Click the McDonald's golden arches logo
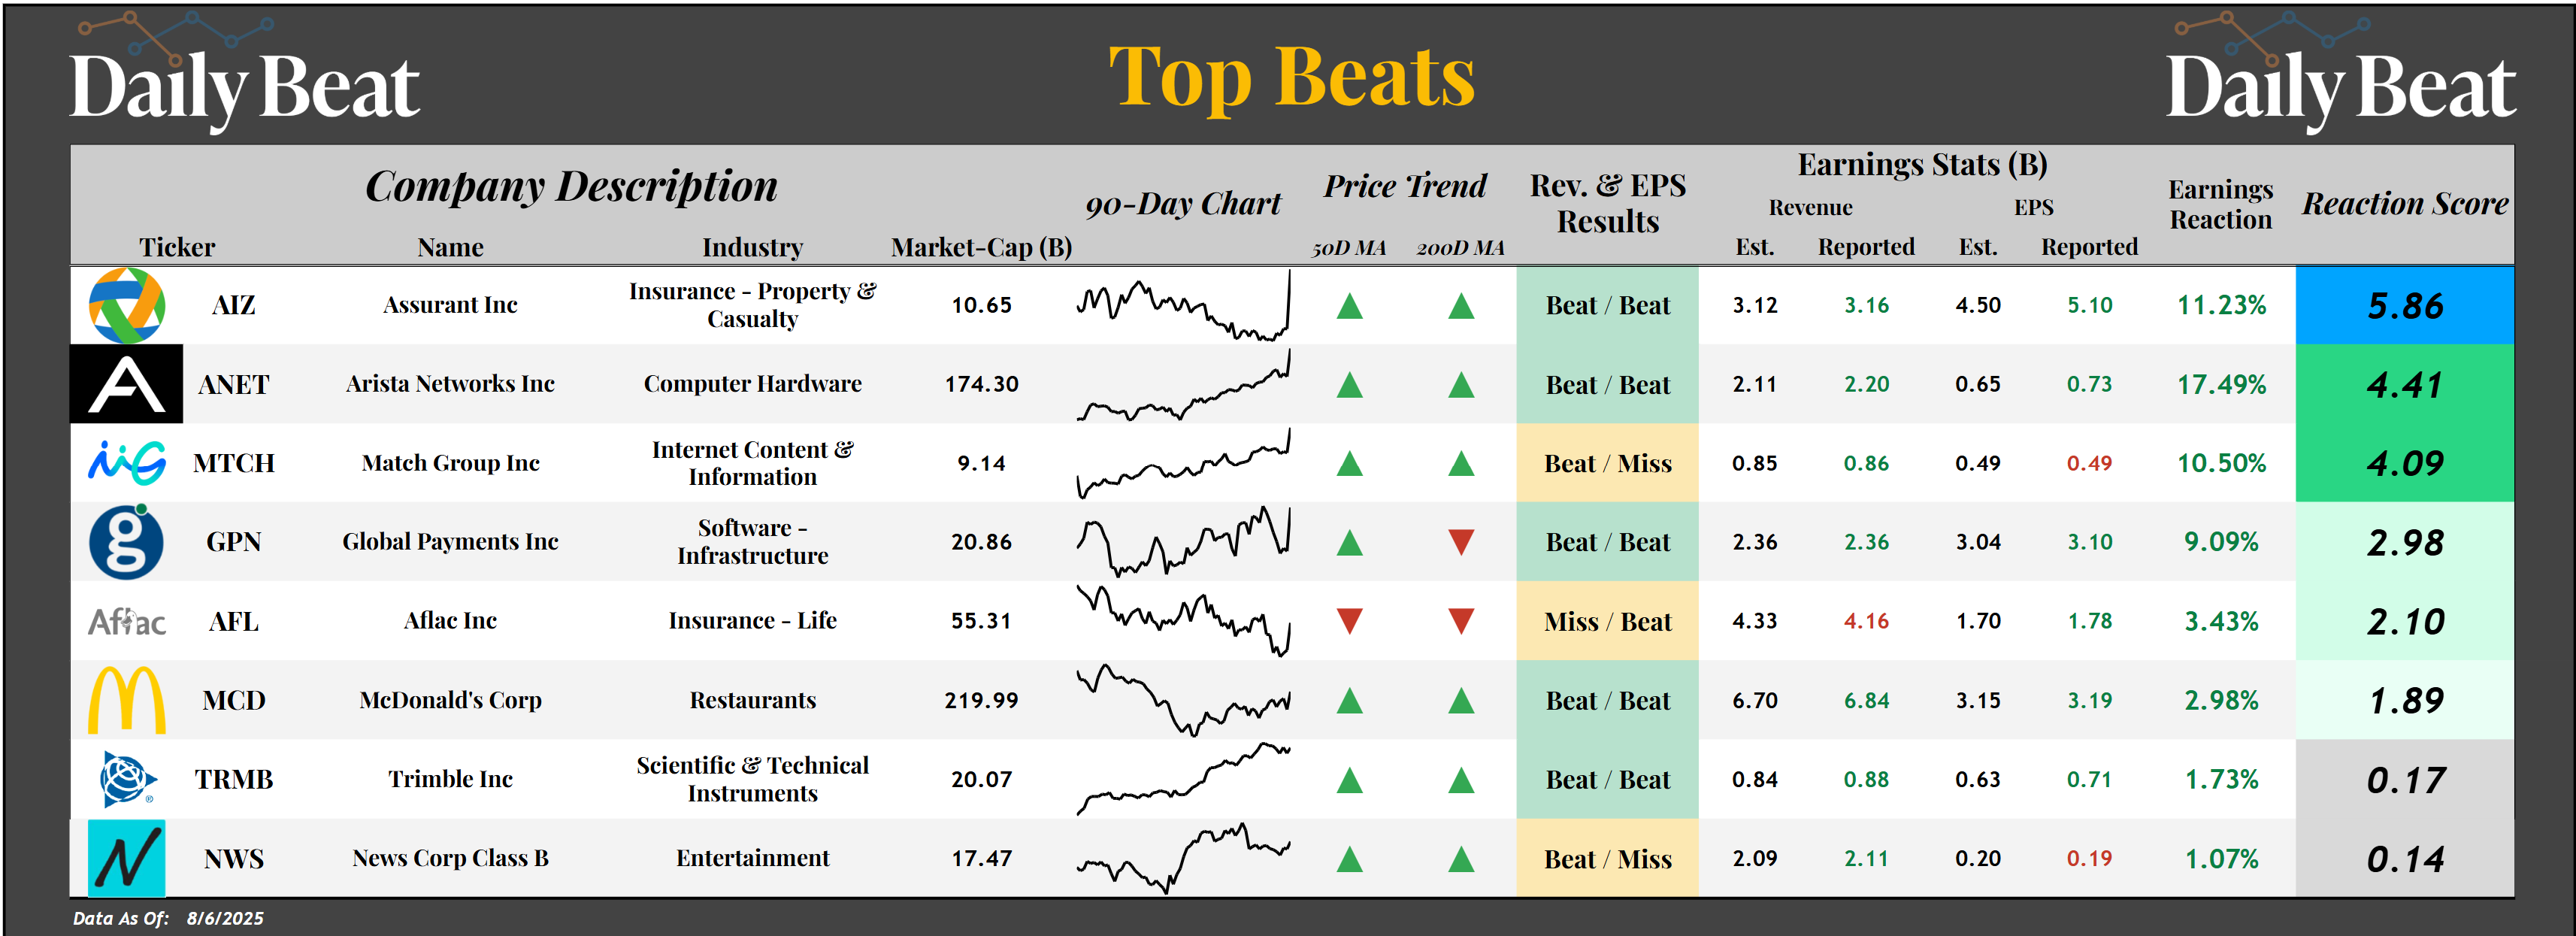This screenshot has height=936, width=2576. [x=127, y=700]
